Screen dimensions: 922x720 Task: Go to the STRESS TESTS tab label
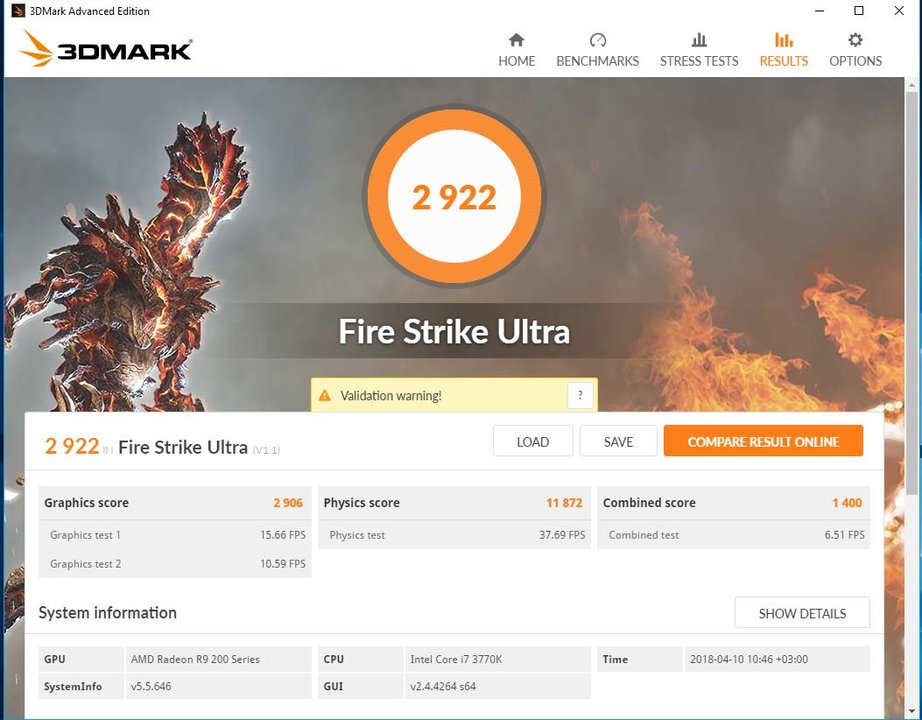pyautogui.click(x=699, y=61)
